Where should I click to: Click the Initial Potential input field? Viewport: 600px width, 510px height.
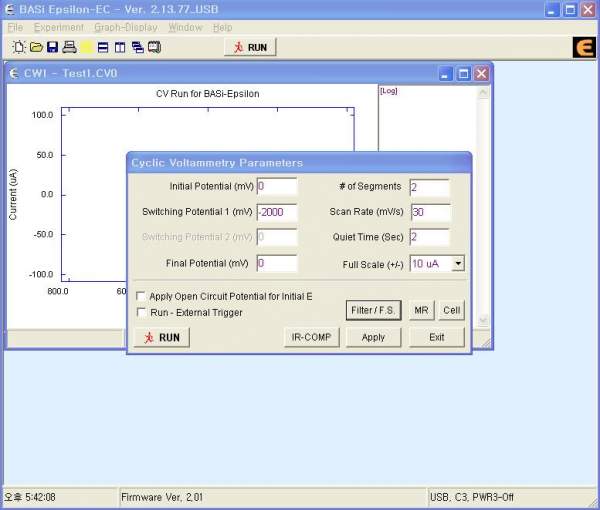[277, 186]
